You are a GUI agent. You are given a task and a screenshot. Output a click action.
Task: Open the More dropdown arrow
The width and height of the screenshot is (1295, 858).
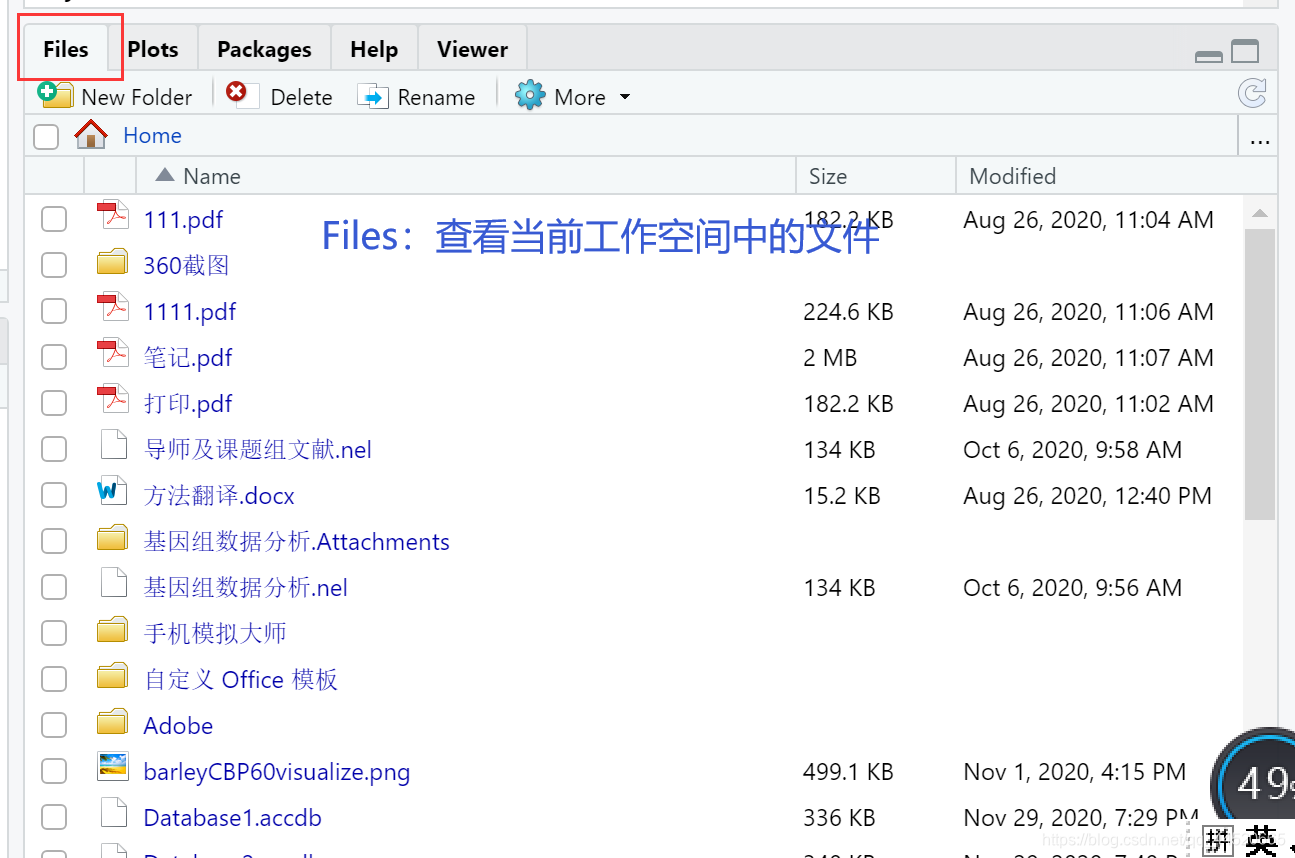pyautogui.click(x=625, y=97)
